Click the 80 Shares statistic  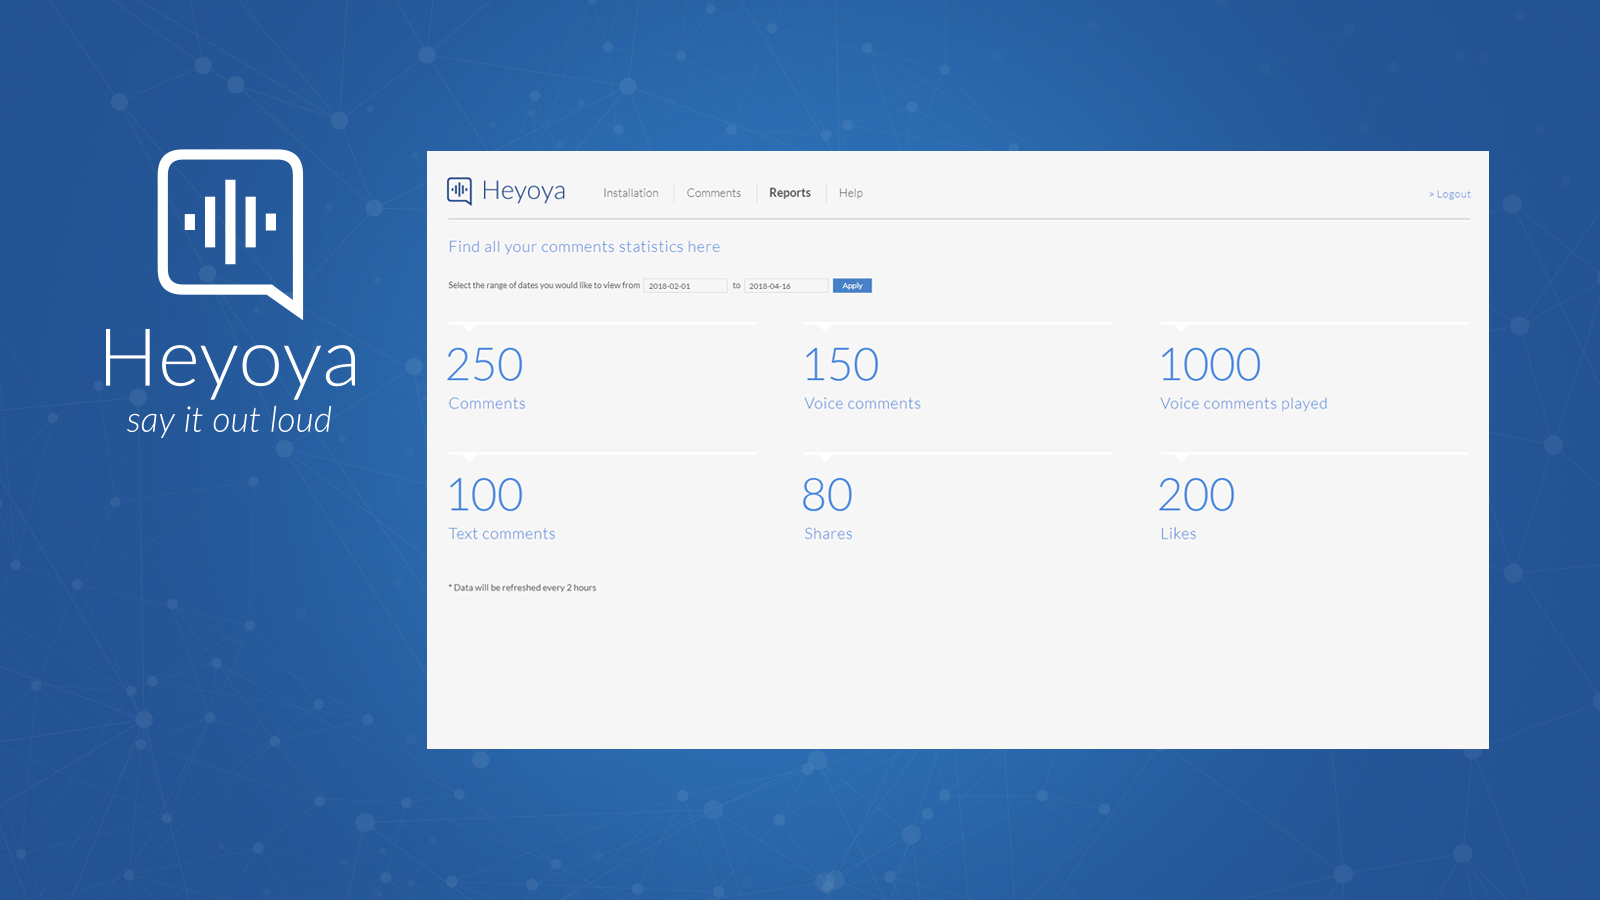(x=828, y=507)
